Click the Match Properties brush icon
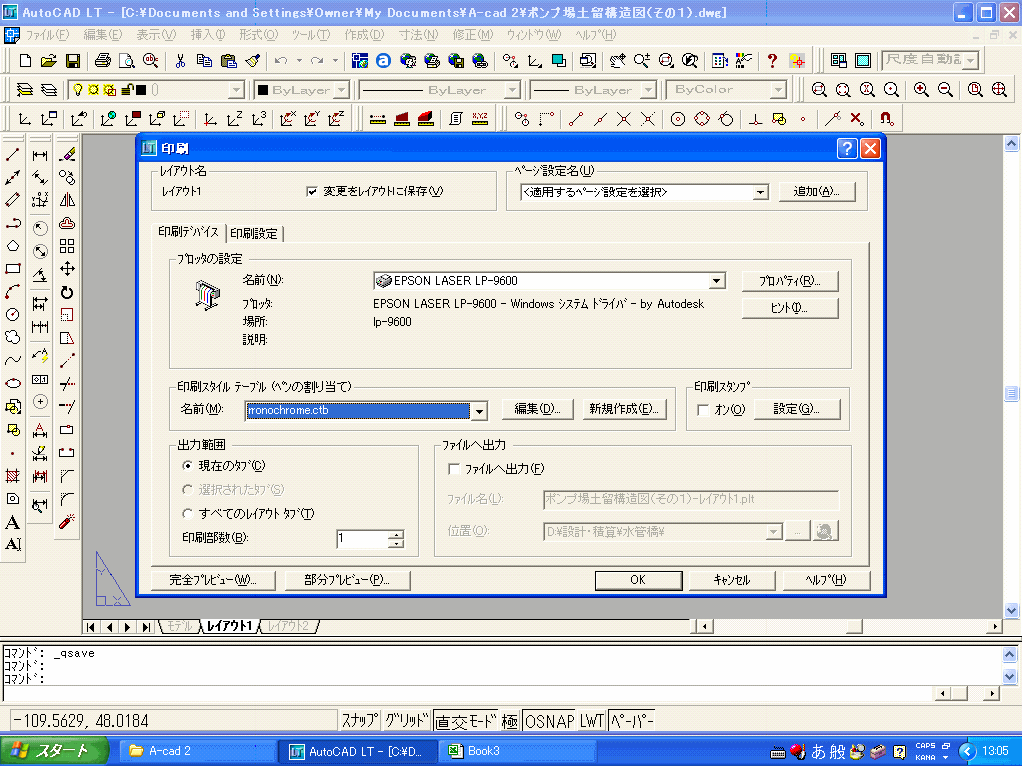This screenshot has height=767, width=1023. coord(252,61)
